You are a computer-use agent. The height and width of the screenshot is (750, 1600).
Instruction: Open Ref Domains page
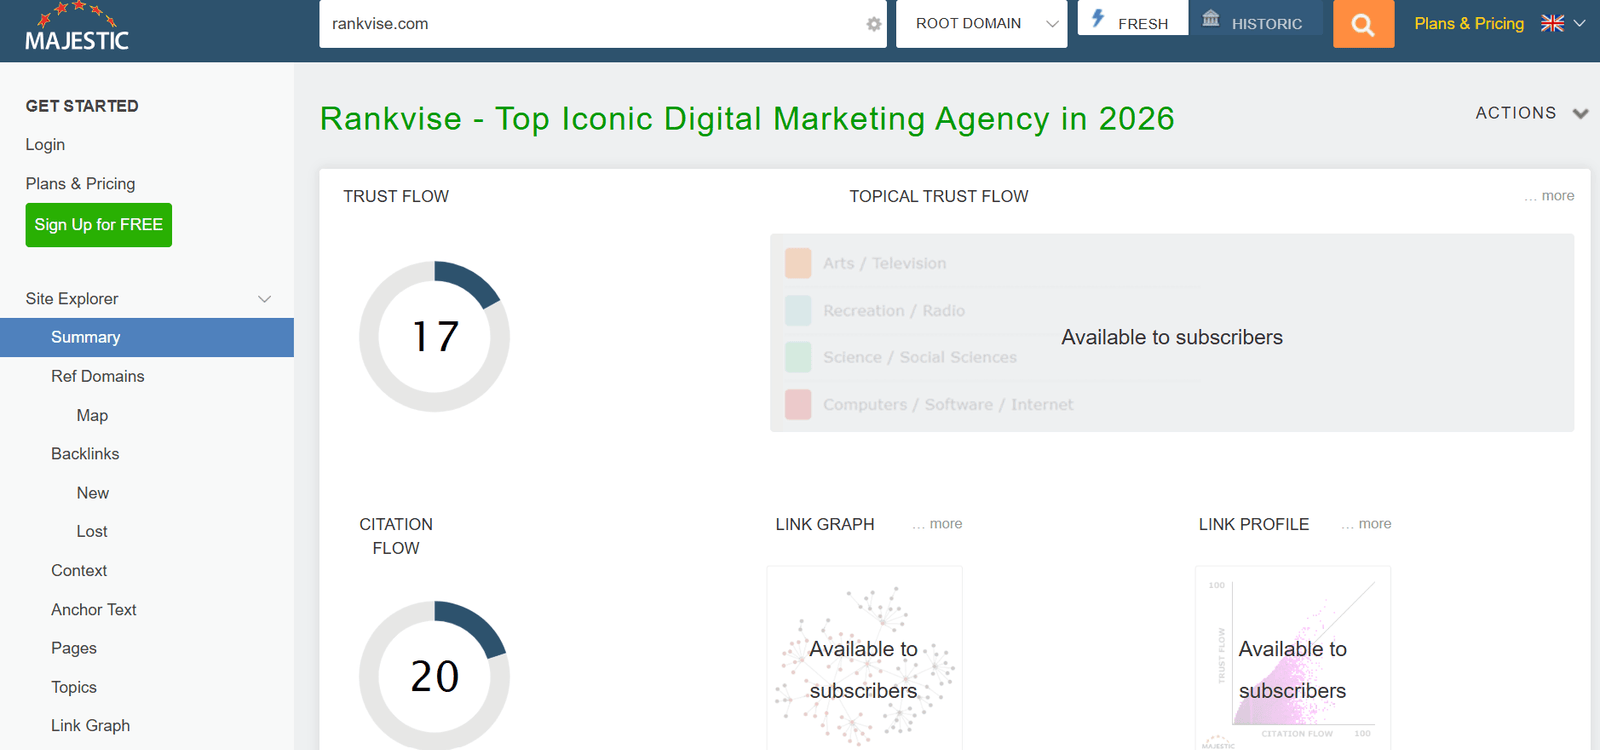tap(98, 376)
